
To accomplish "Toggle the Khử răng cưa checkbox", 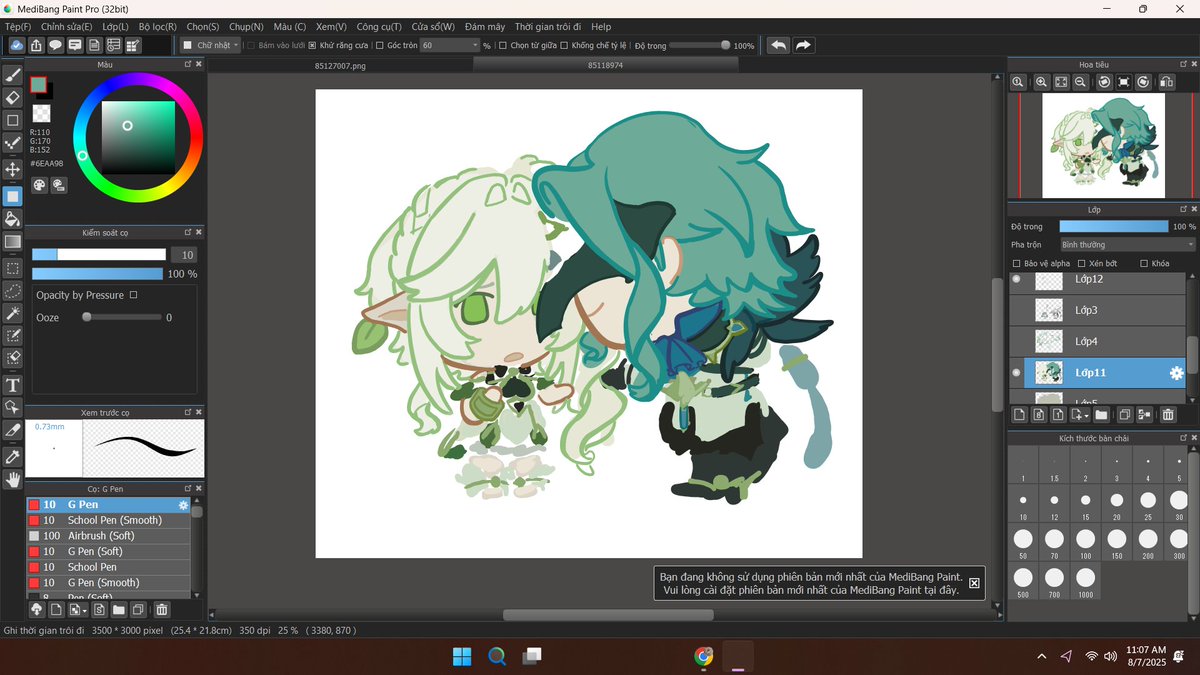I will [x=312, y=45].
